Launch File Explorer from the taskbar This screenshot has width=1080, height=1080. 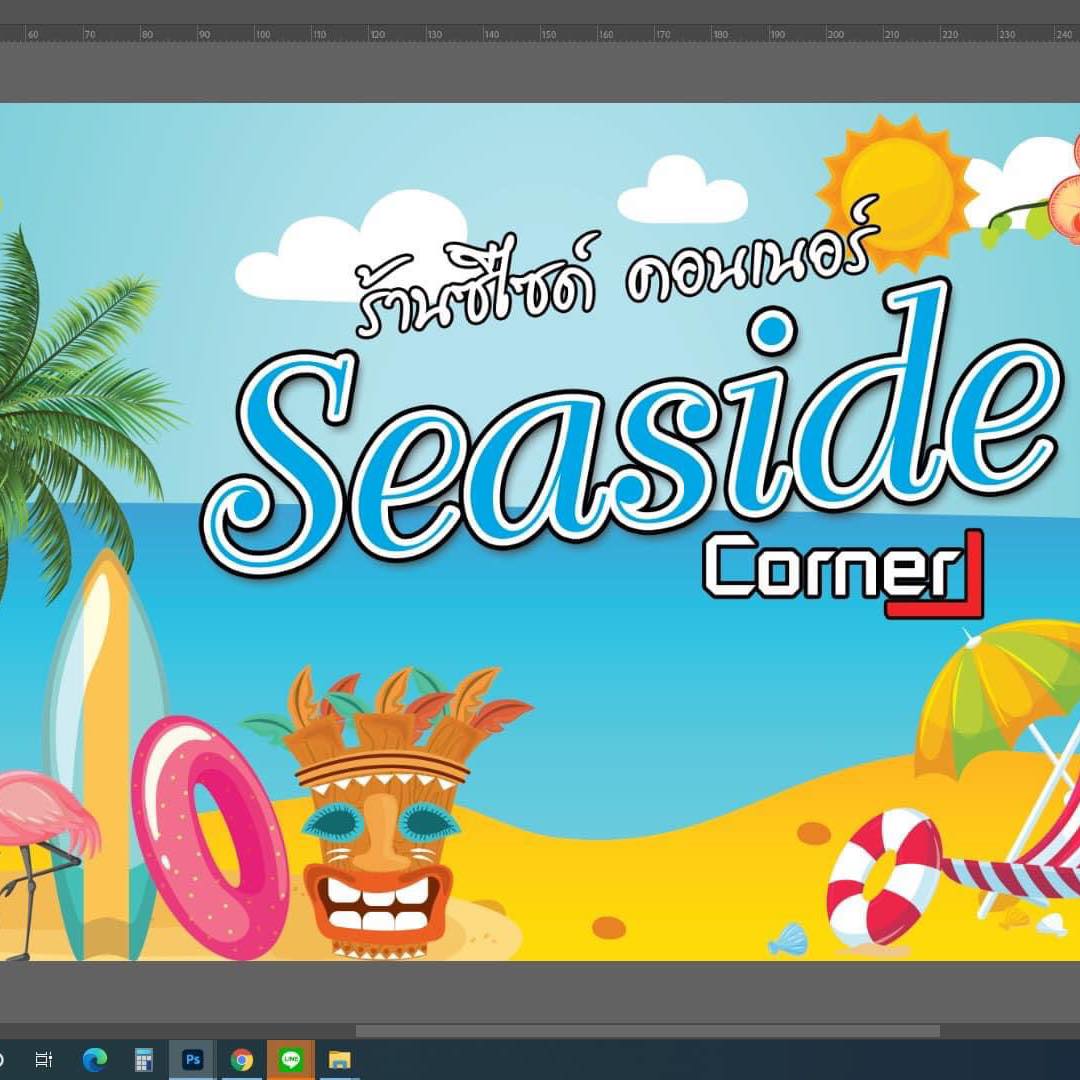340,1060
